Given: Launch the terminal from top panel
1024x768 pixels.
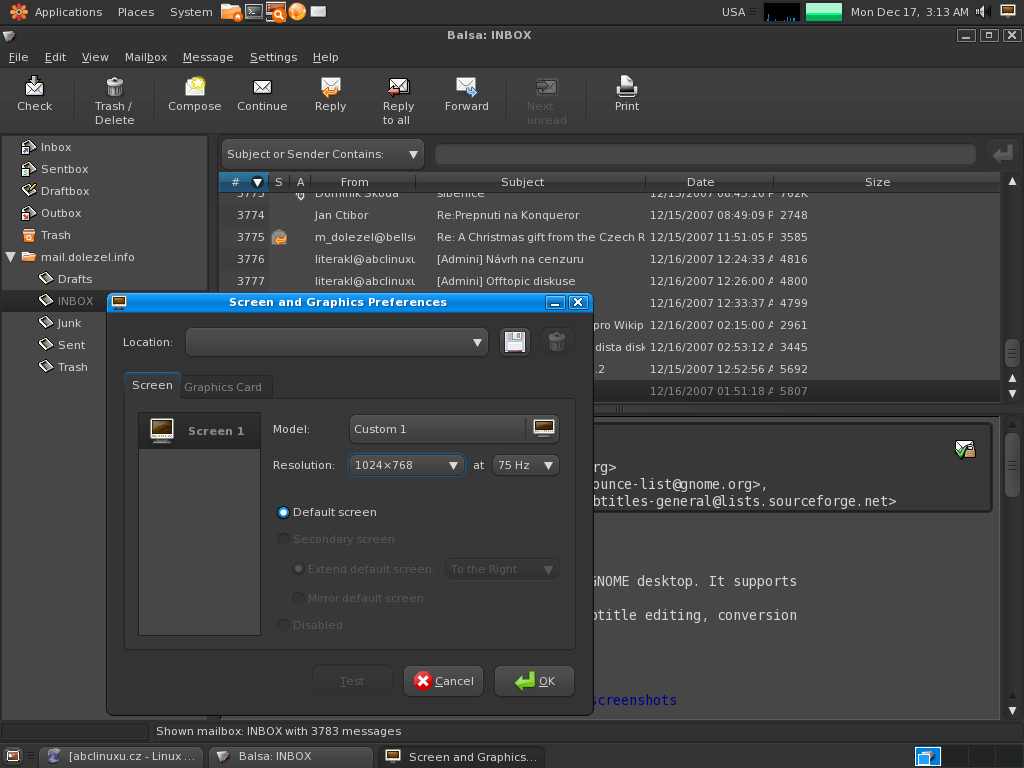Looking at the screenshot, I should 254,11.
